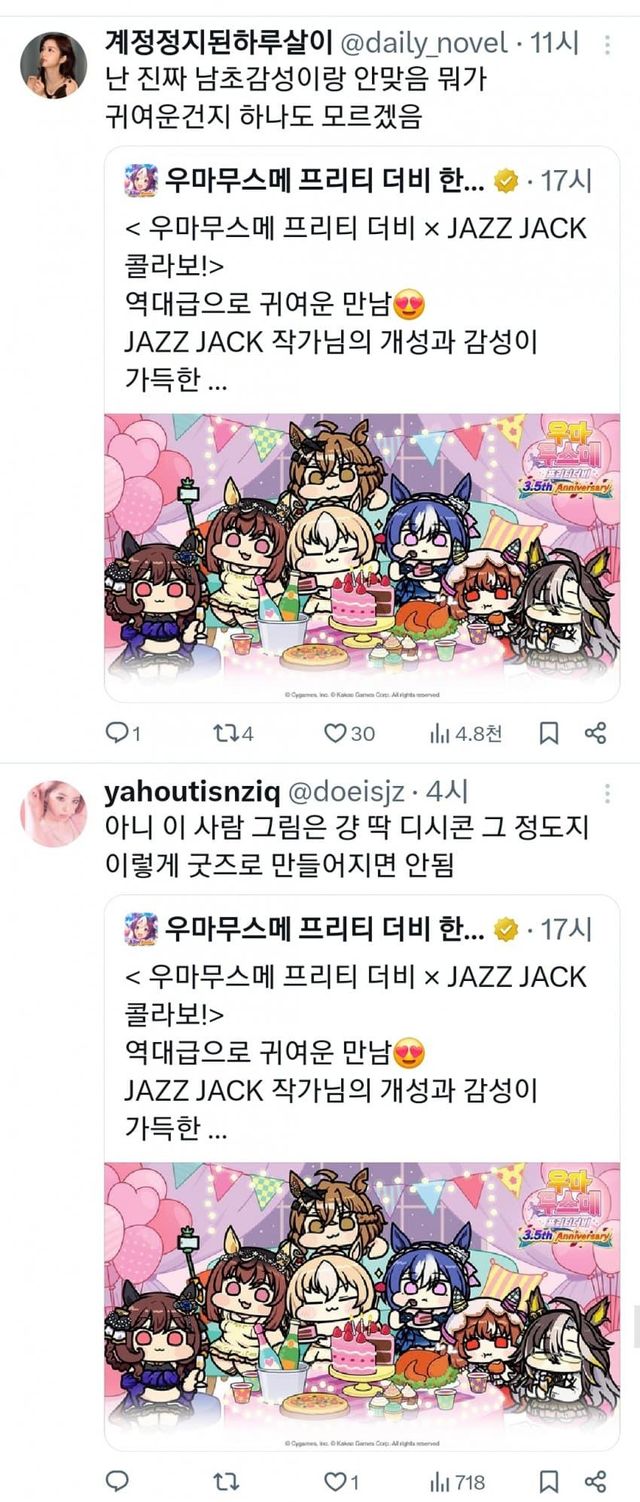Share the daily_novel tweet

point(595,733)
